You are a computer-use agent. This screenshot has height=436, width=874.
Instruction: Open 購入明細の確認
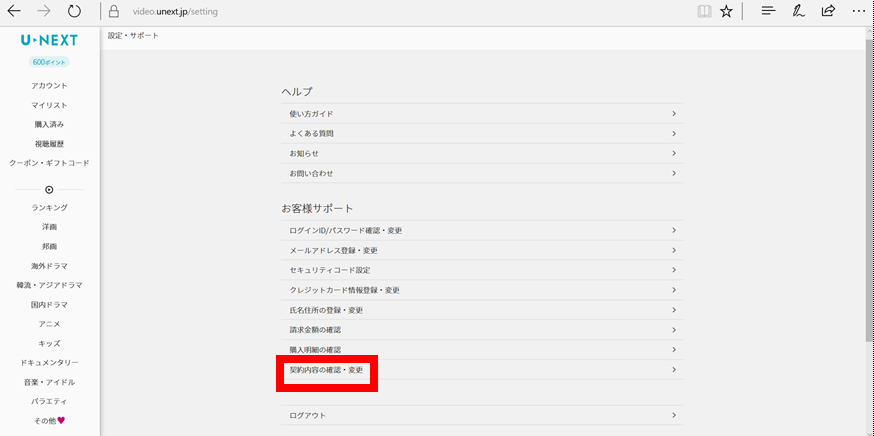[x=482, y=350]
